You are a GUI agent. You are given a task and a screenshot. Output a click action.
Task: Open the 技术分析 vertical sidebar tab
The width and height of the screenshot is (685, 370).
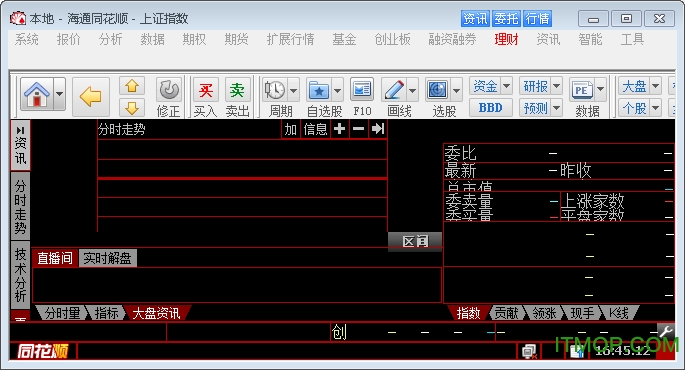pyautogui.click(x=21, y=275)
